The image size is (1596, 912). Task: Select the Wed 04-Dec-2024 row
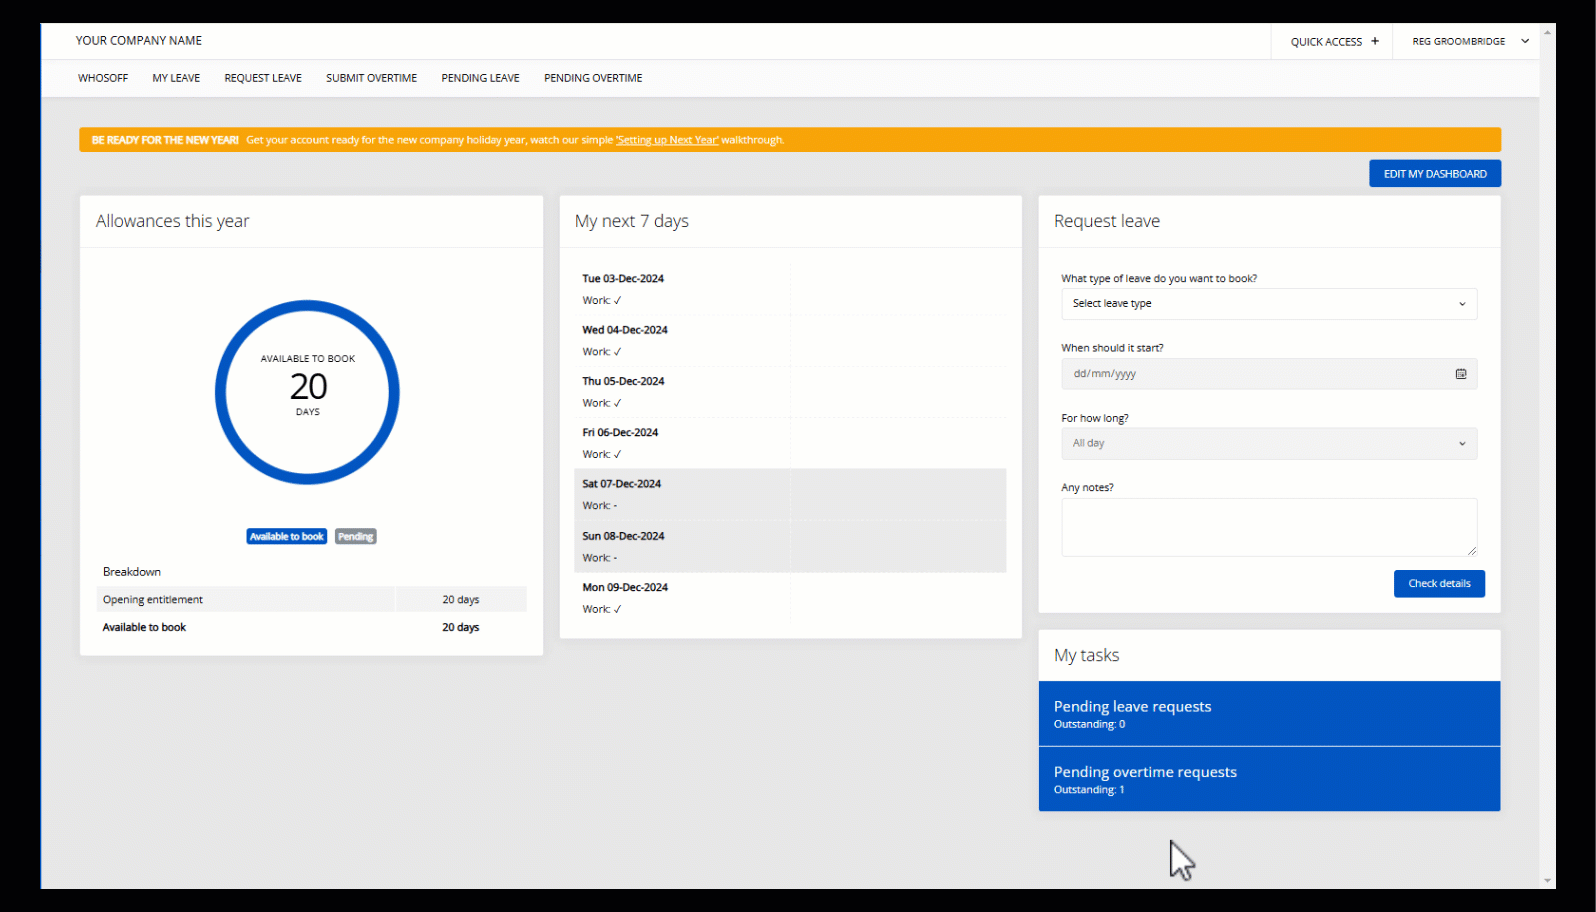click(790, 341)
